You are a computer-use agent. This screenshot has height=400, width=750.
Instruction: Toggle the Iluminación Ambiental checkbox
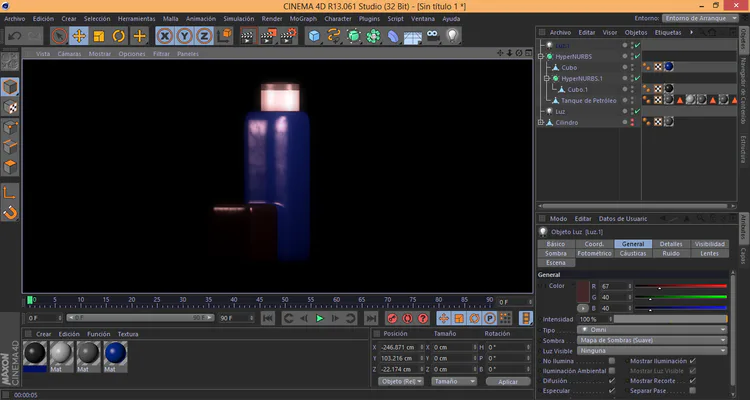tap(613, 370)
